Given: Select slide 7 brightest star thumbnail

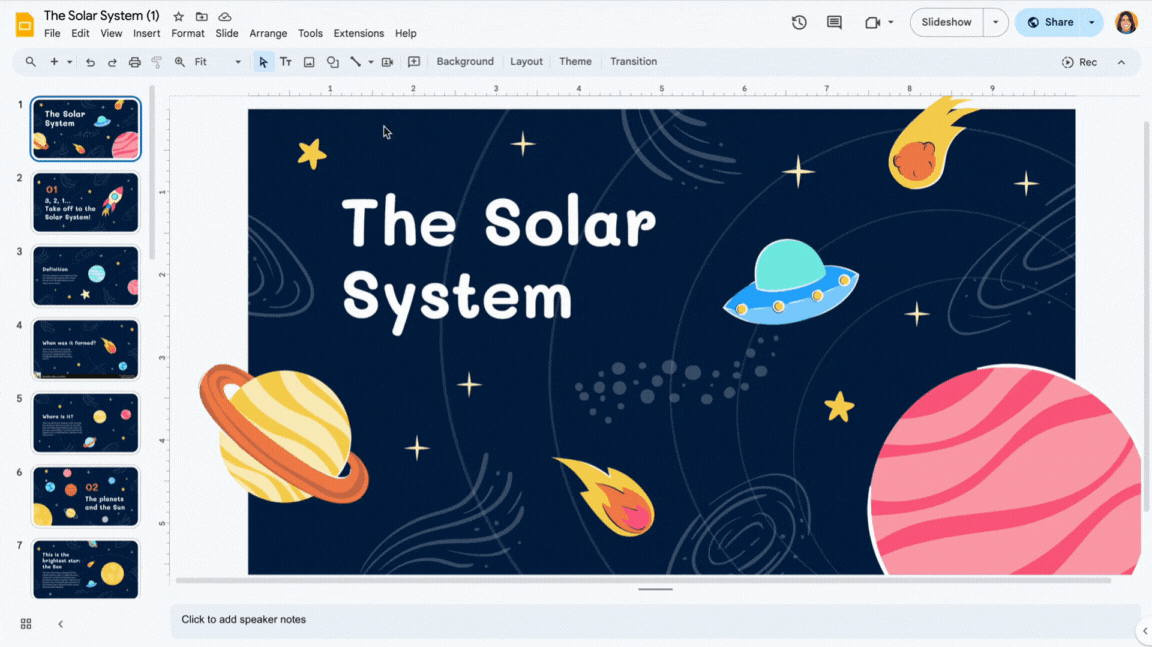Looking at the screenshot, I should click(85, 570).
